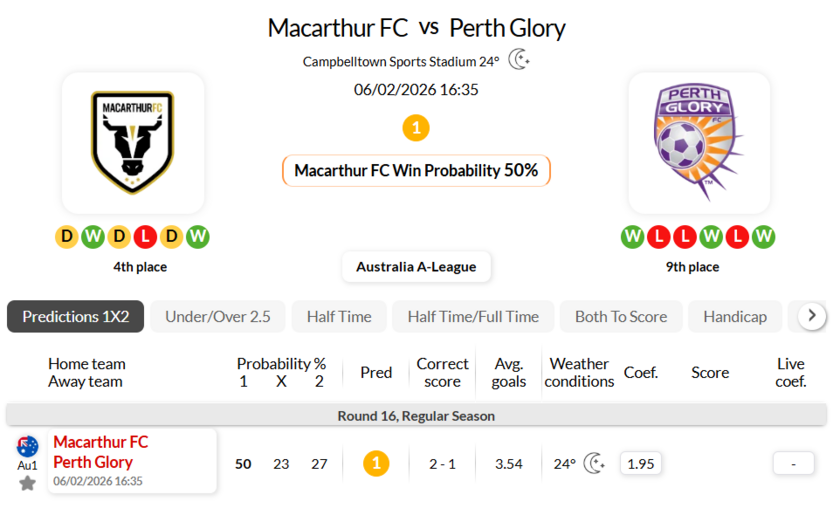Click the favorite star icon for this match
The image size is (840, 515).
point(27,483)
